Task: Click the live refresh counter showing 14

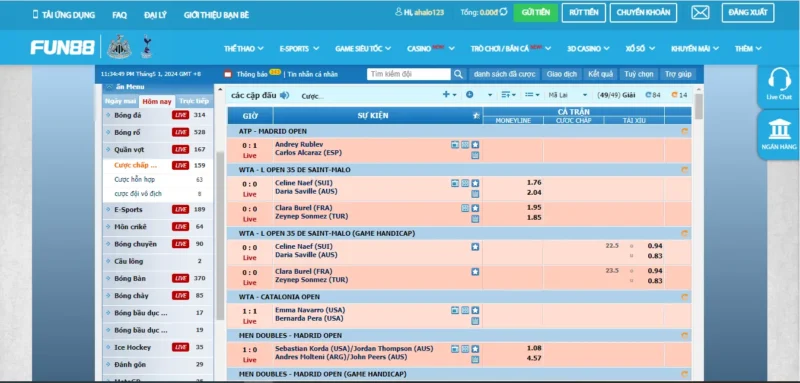Action: coord(679,95)
